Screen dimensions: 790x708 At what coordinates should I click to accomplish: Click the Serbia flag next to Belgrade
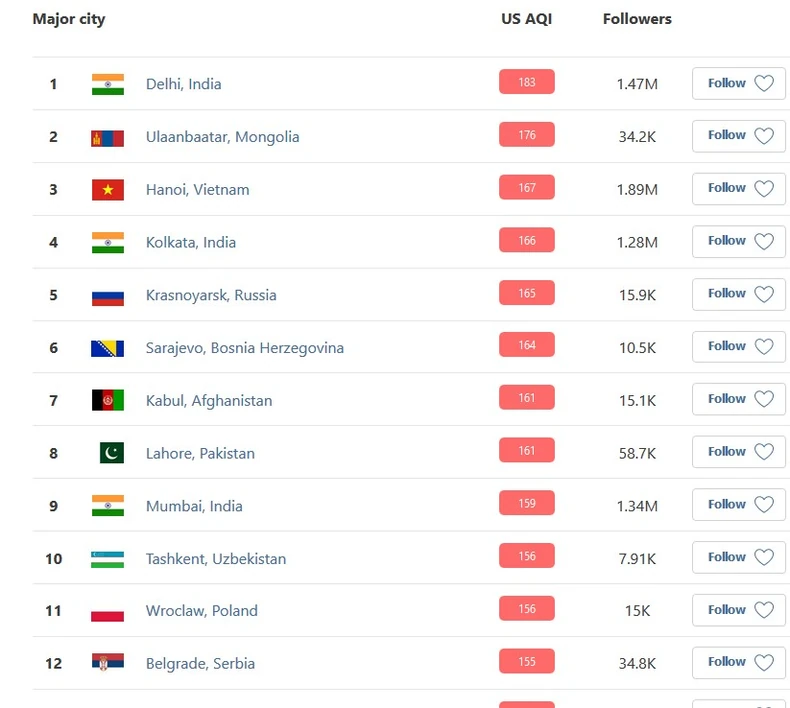[107, 663]
